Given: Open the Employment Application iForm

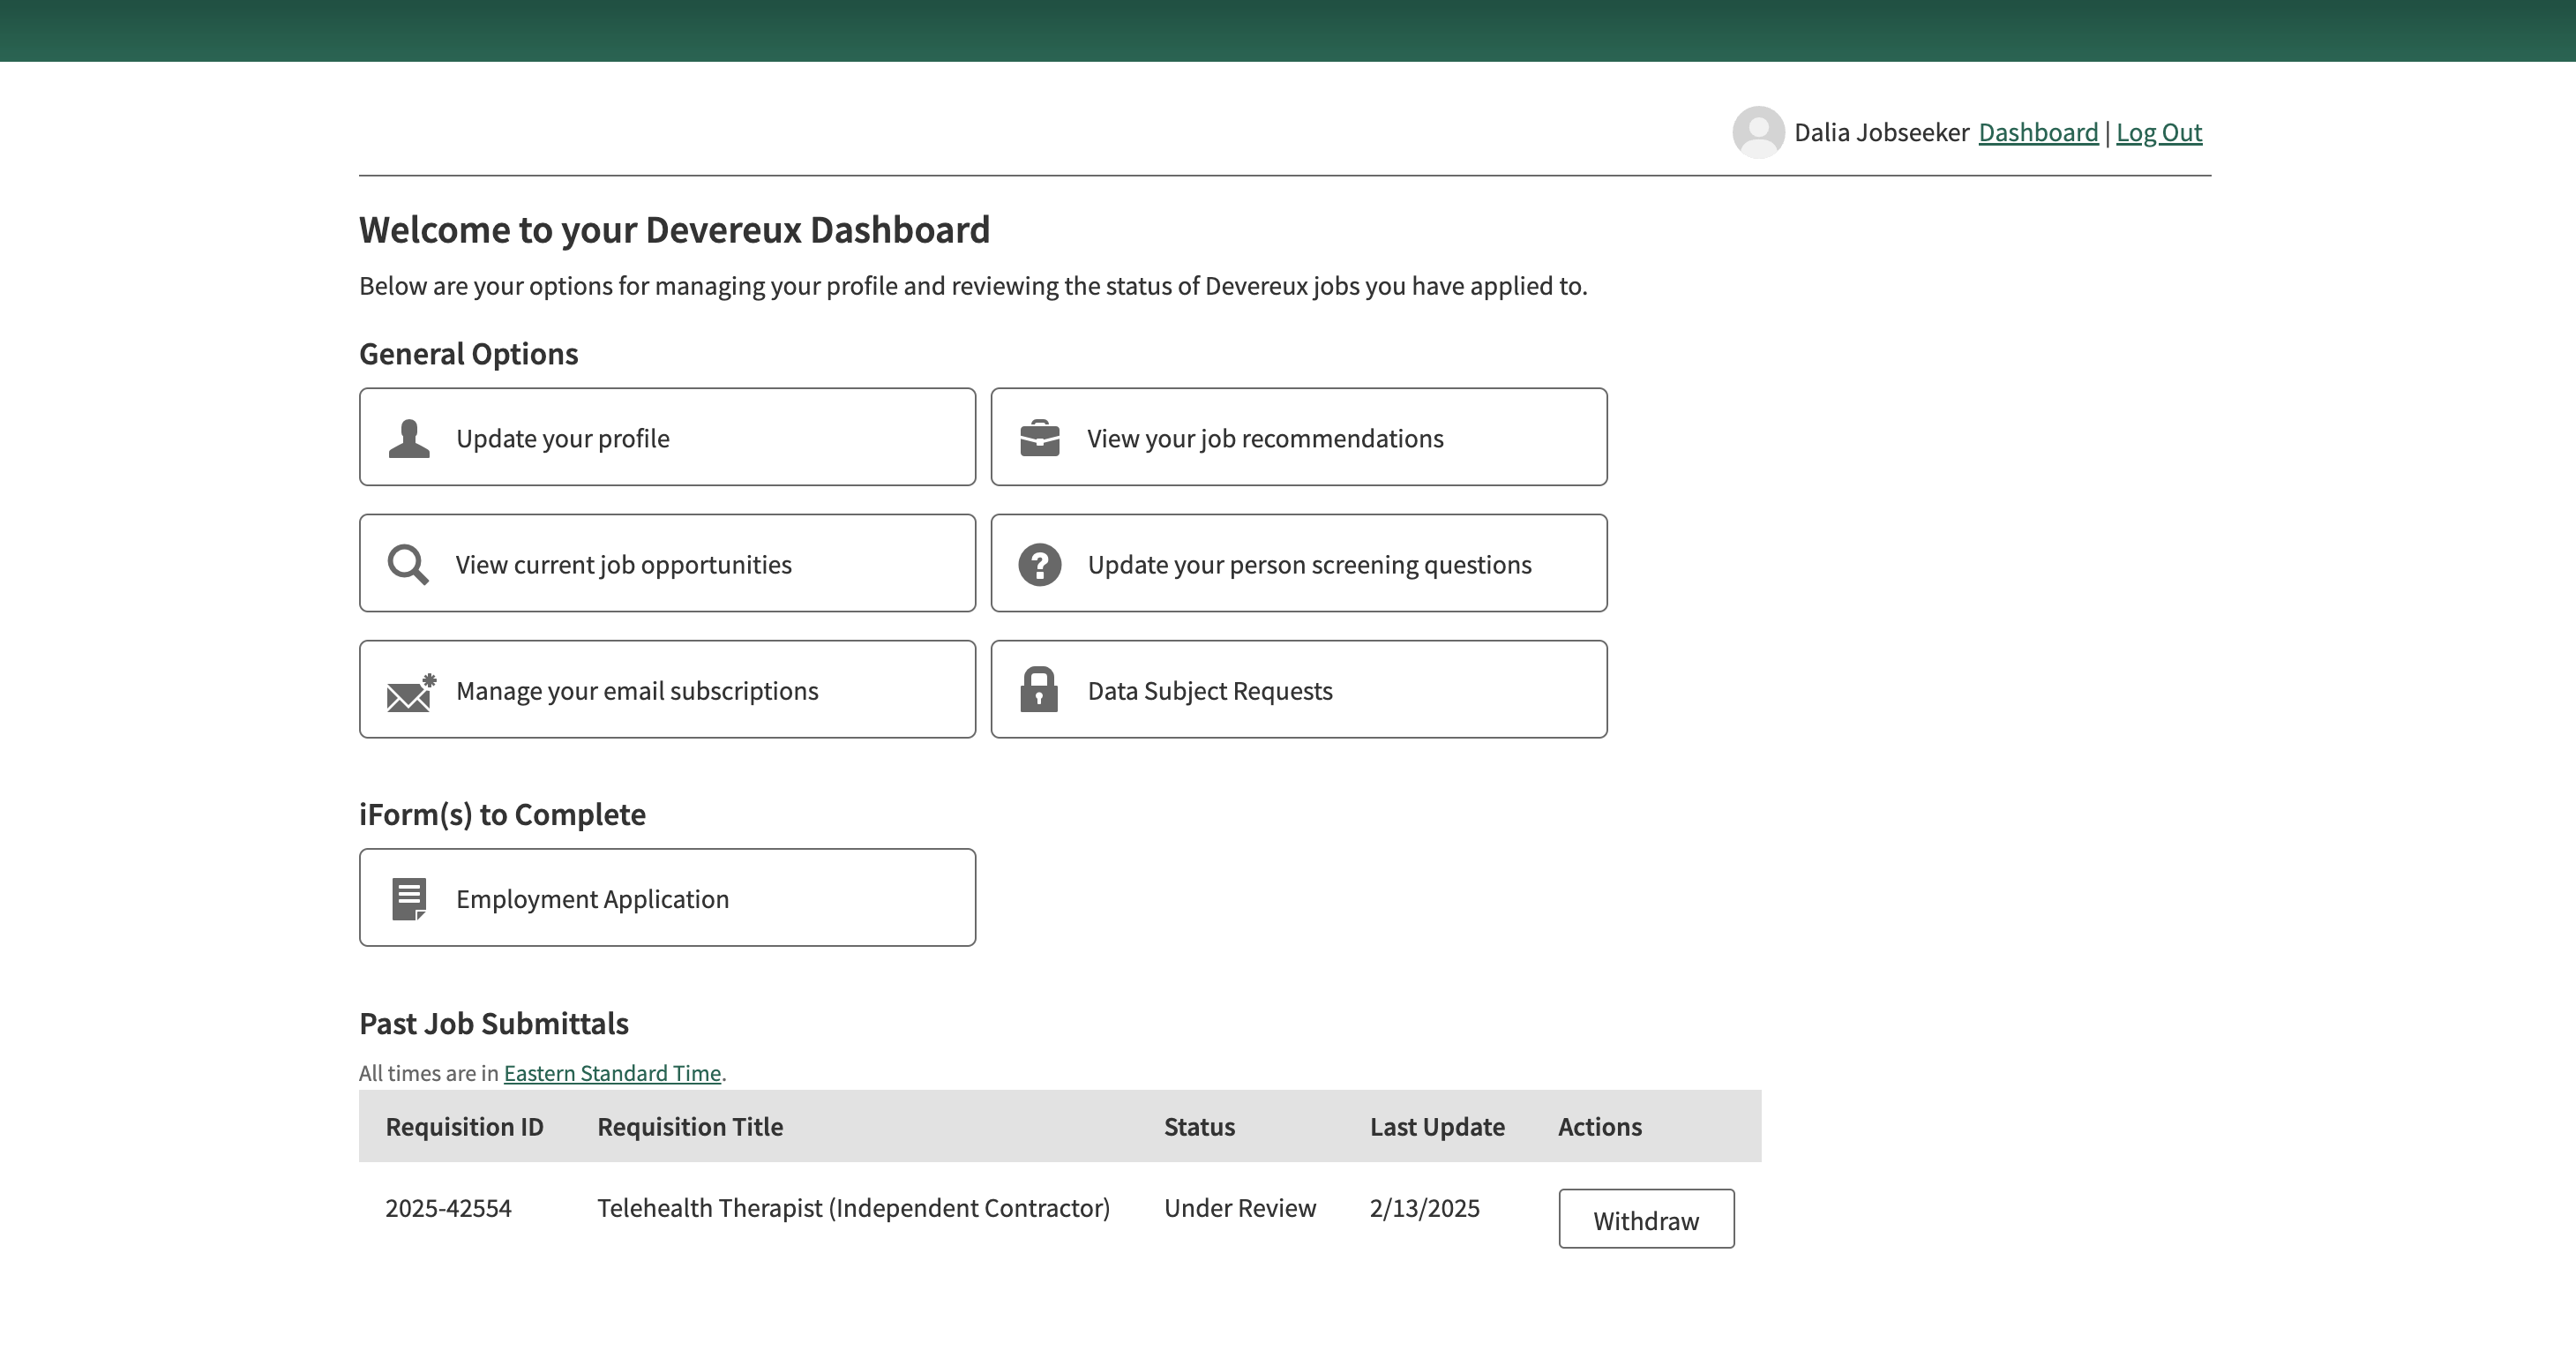Looking at the screenshot, I should pyautogui.click(x=667, y=897).
